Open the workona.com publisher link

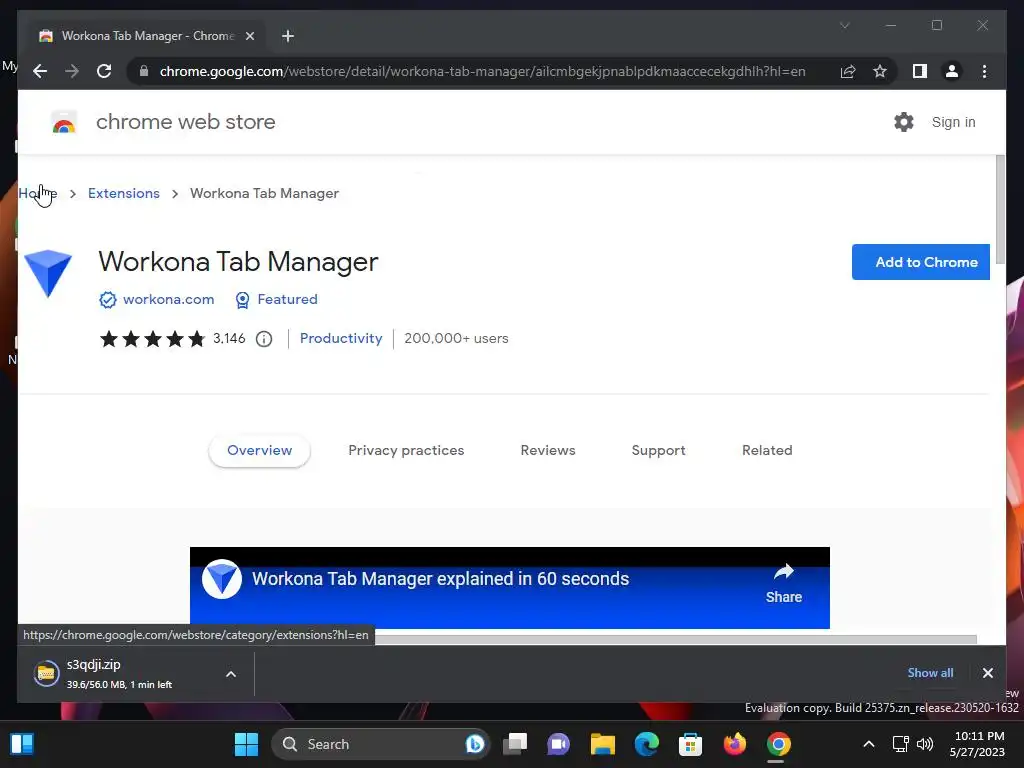168,299
